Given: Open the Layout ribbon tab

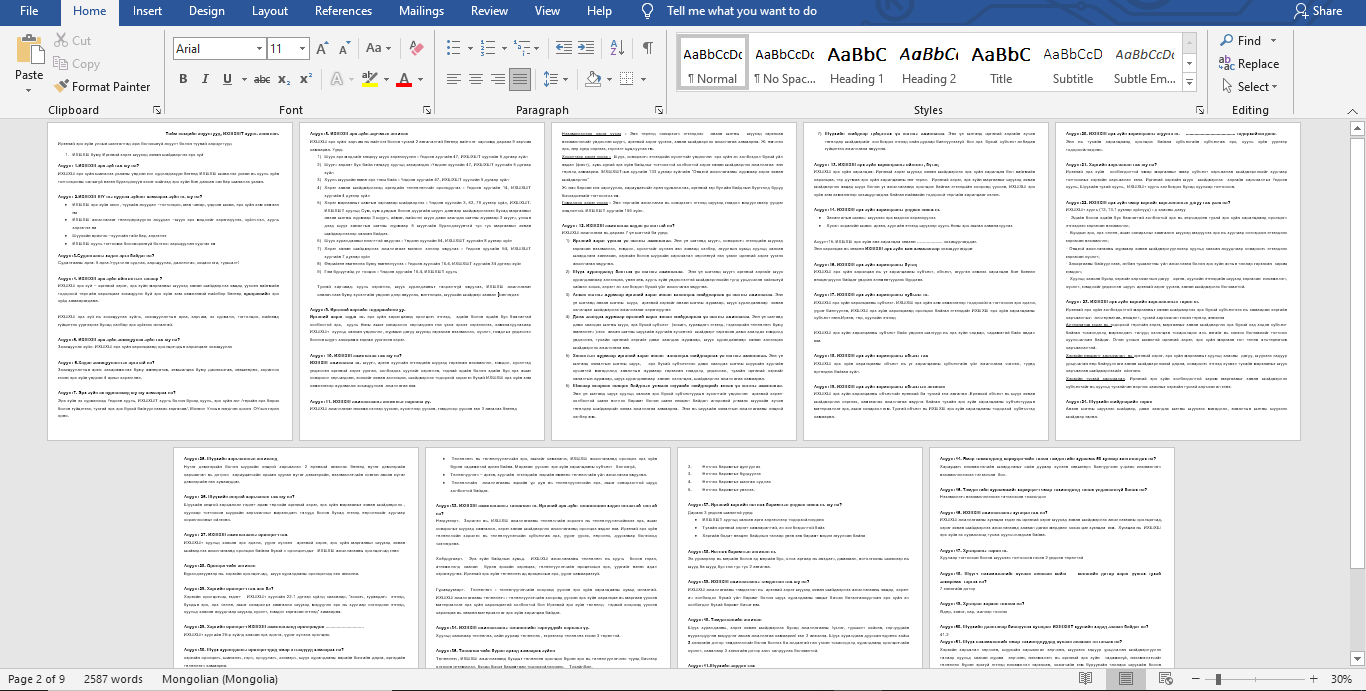Looking at the screenshot, I should coord(270,11).
